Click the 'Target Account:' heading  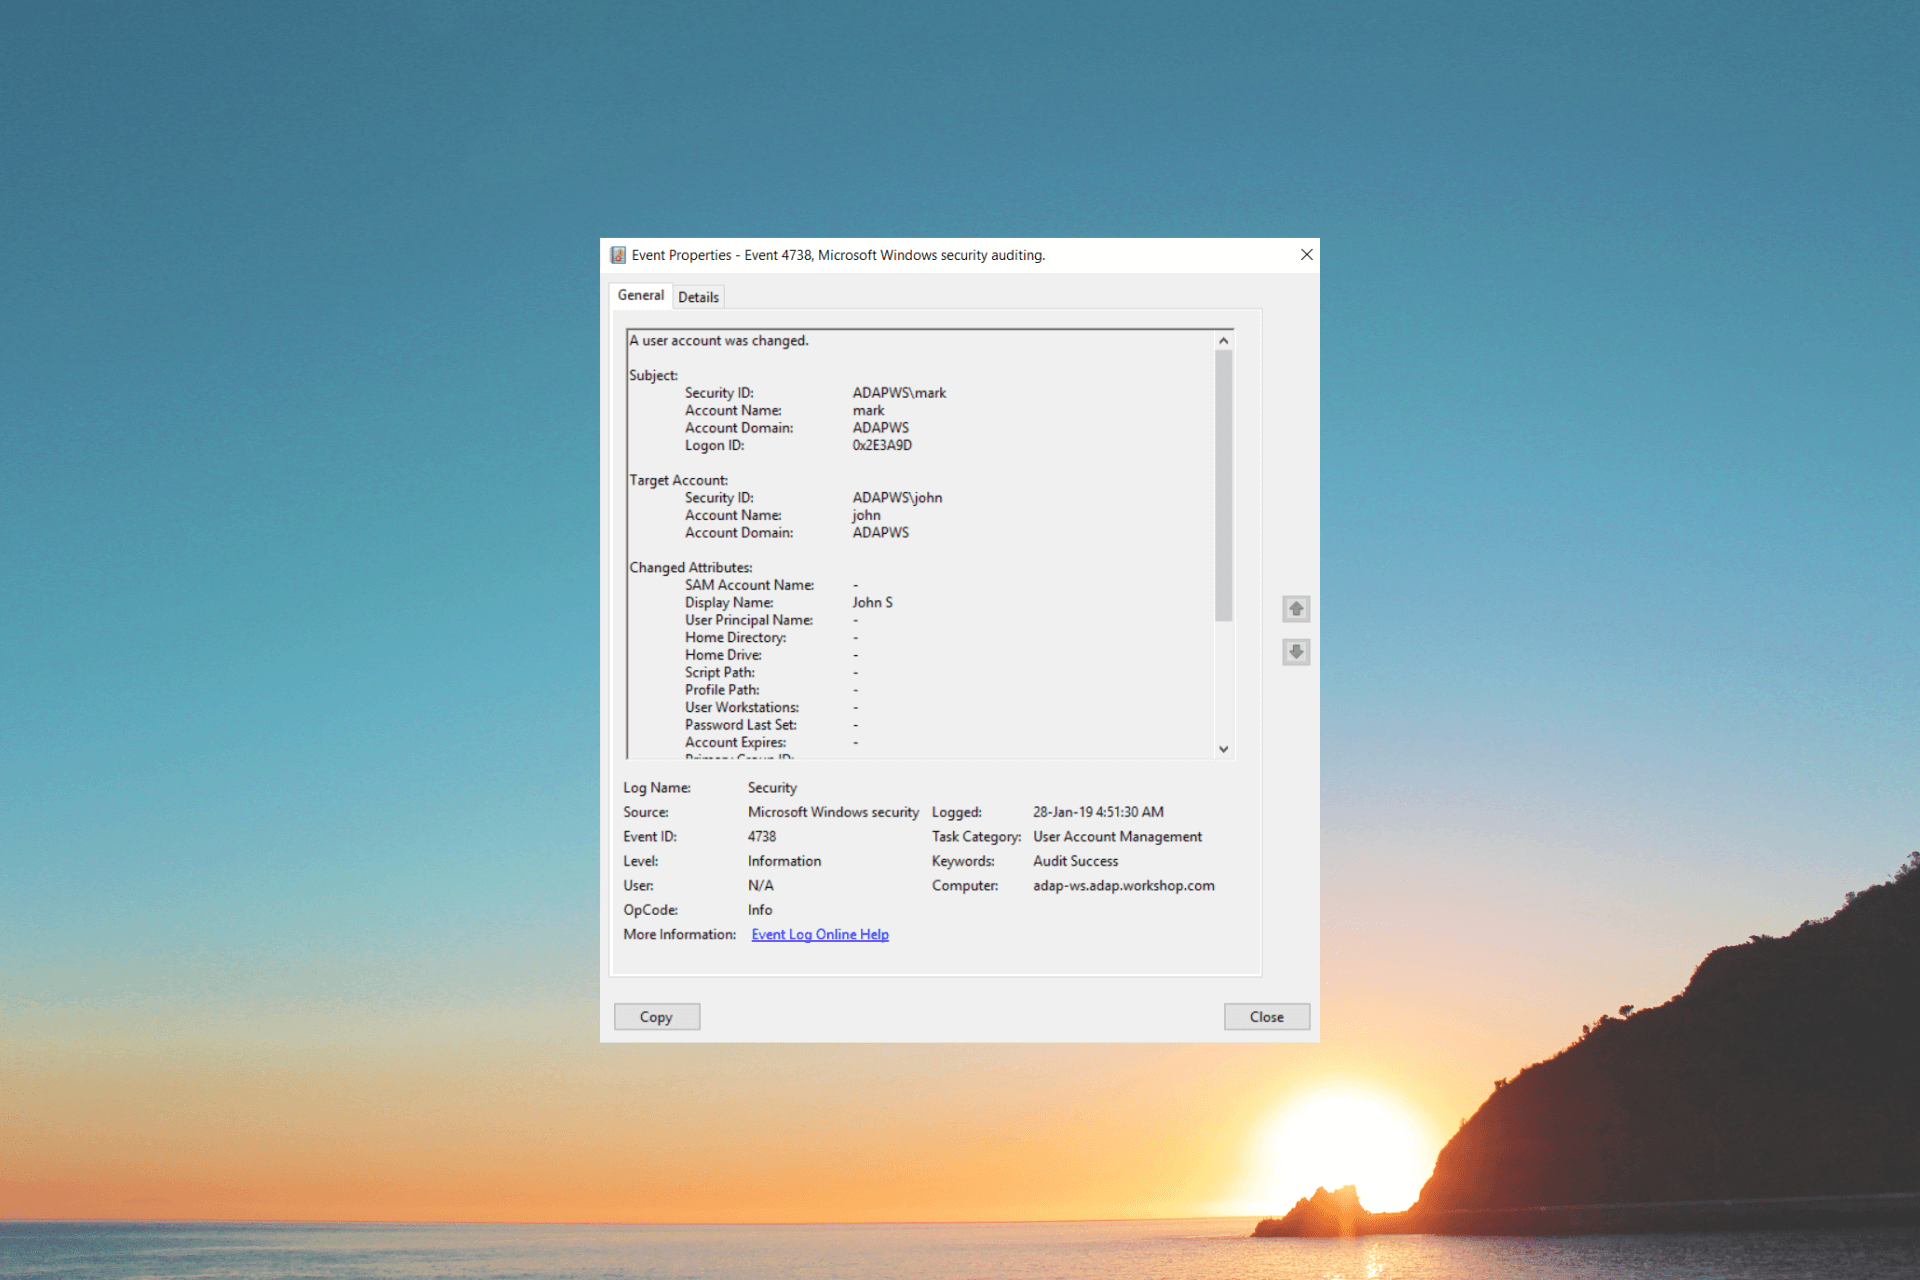678,481
